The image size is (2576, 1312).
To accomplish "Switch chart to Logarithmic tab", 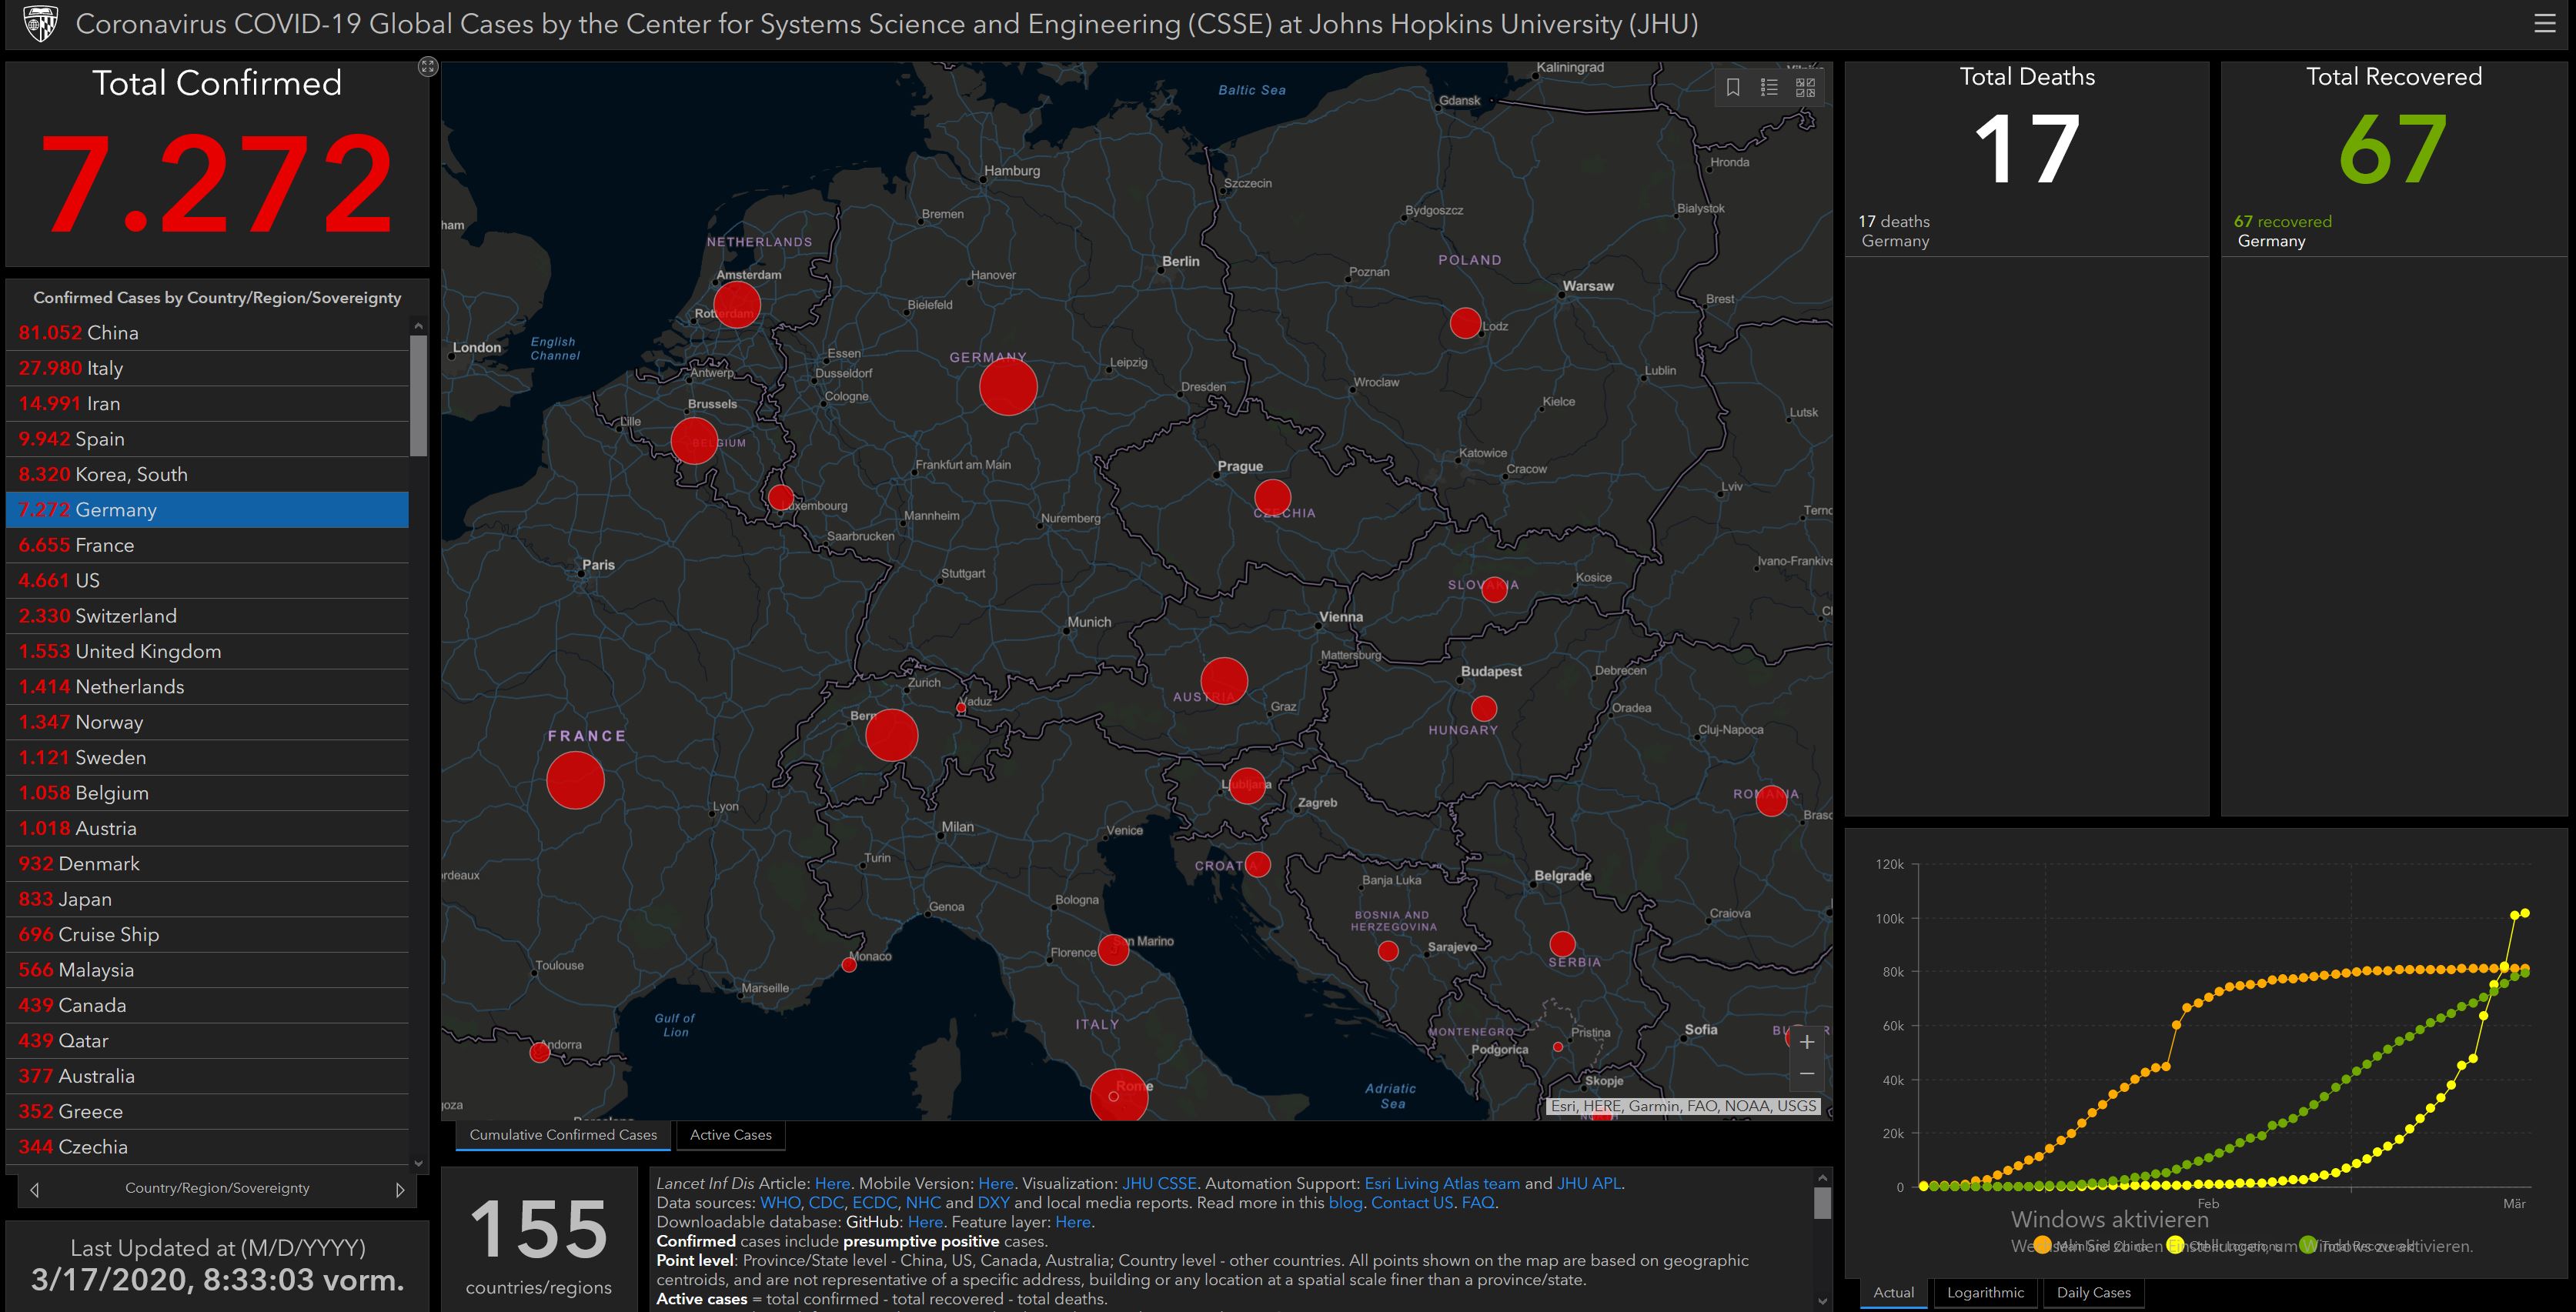I will 1985,1292.
